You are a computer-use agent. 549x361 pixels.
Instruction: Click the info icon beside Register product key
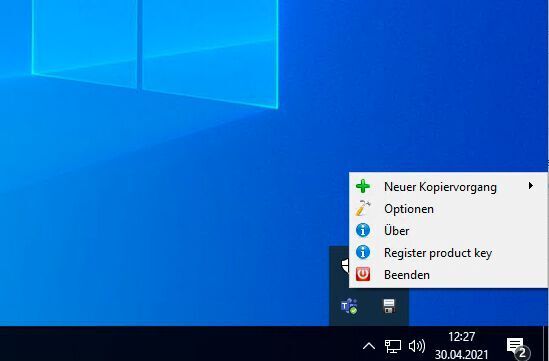pos(363,252)
